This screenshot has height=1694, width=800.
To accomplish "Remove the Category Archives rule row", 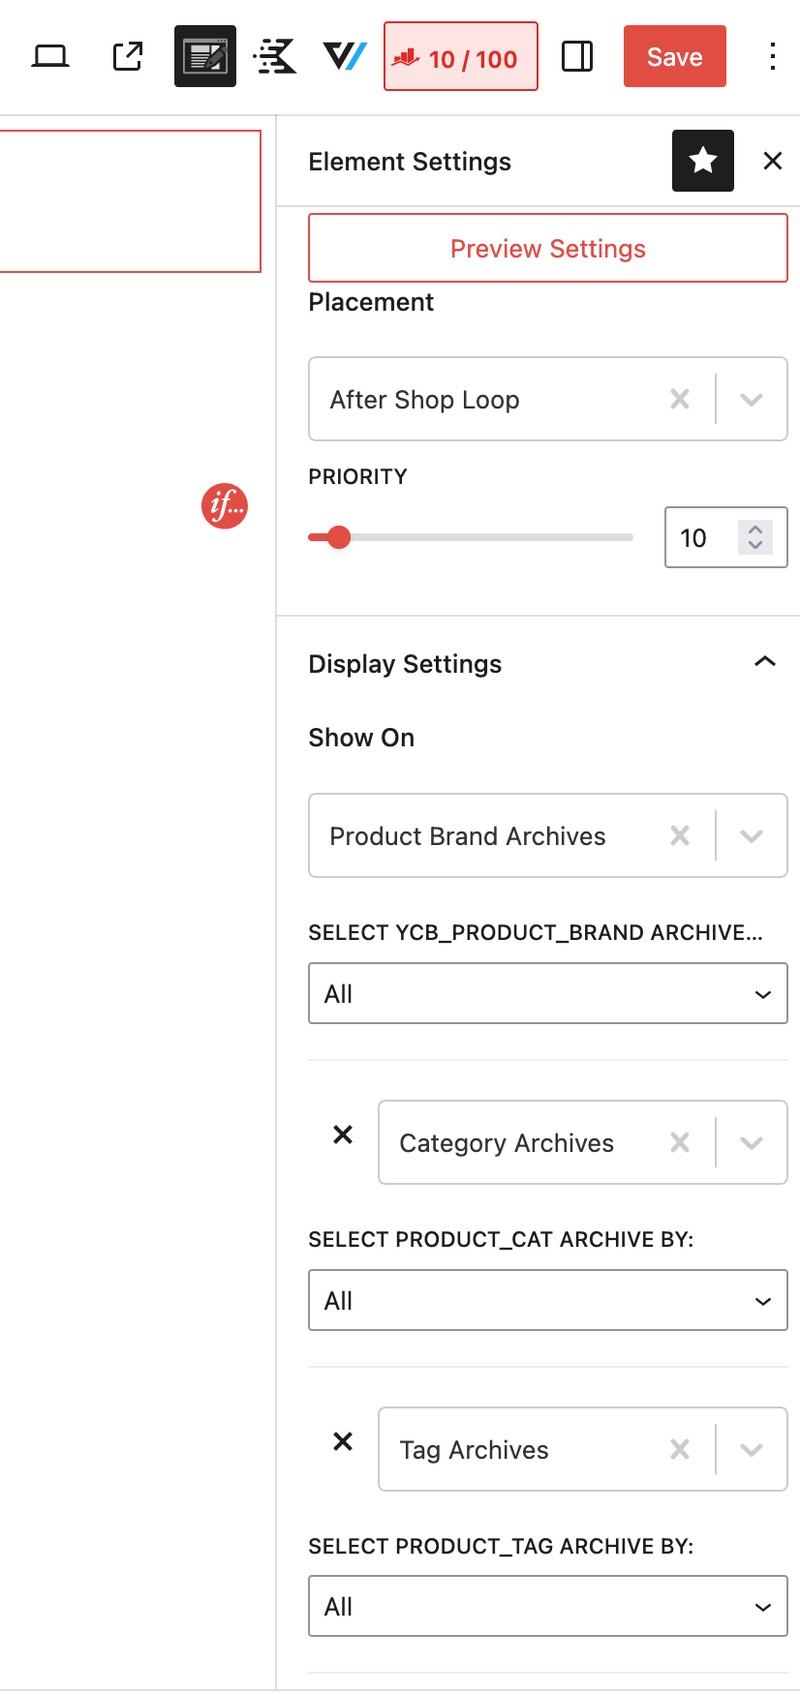I will (x=343, y=1135).
